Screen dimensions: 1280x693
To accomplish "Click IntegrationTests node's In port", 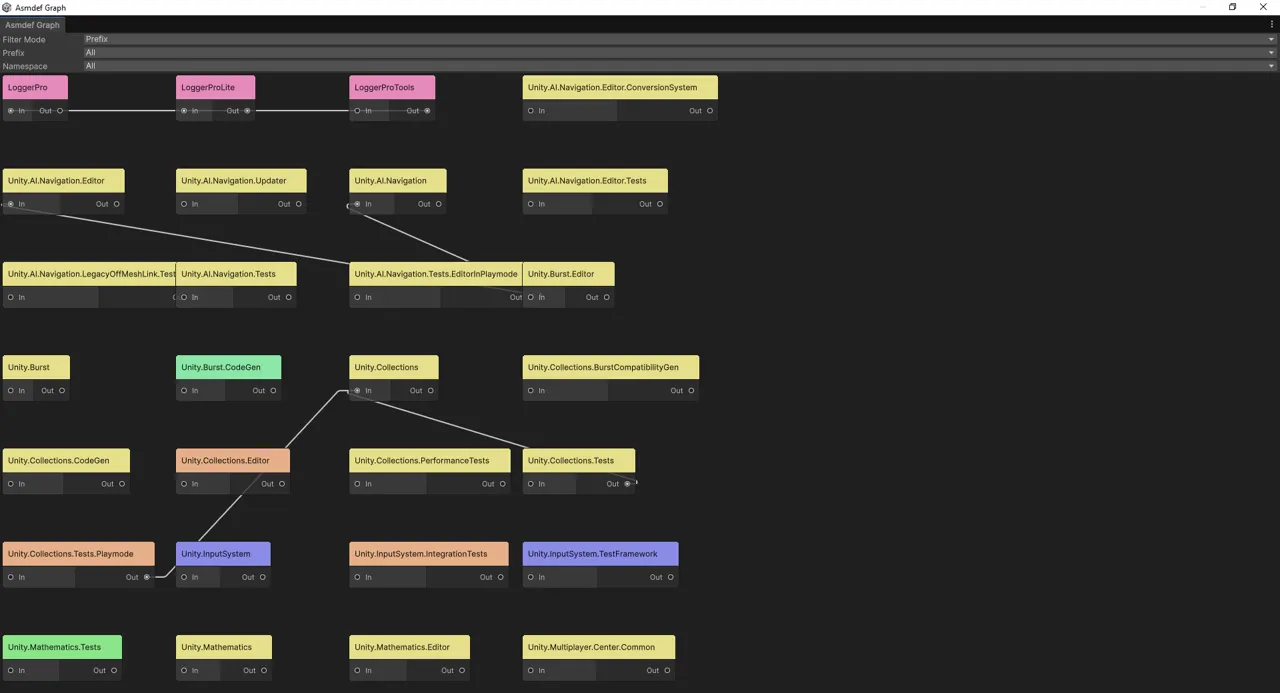I will point(357,577).
